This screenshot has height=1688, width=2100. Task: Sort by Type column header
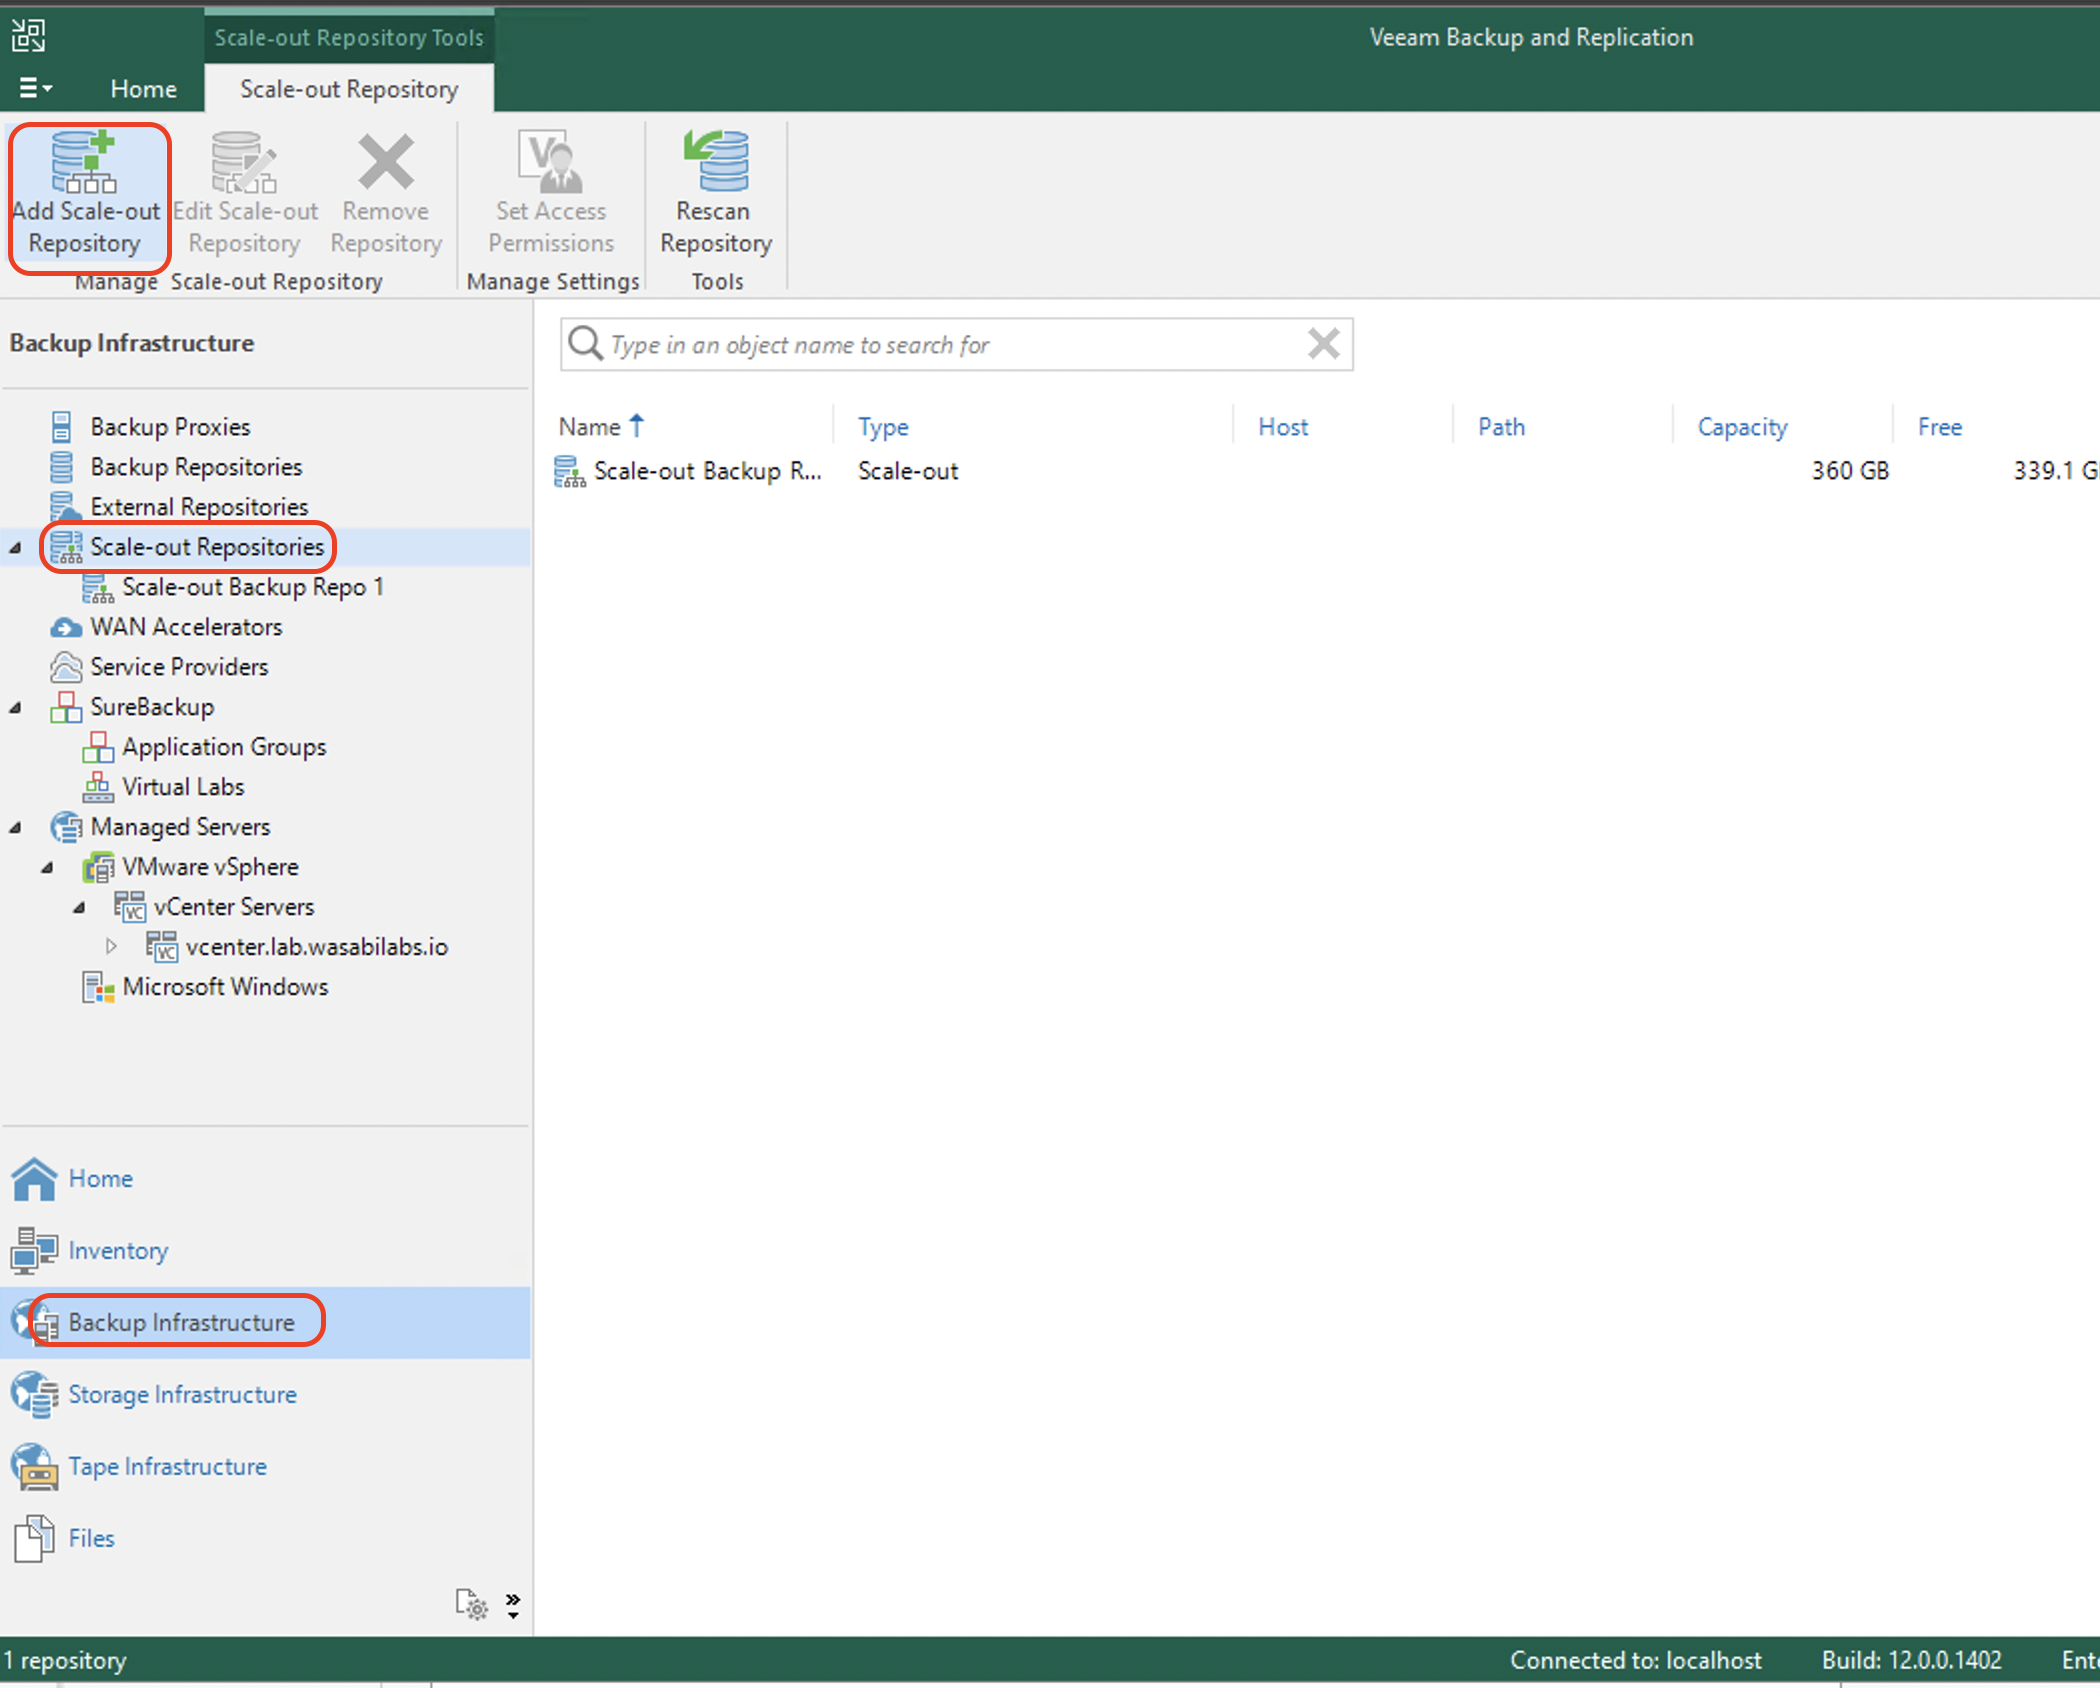point(883,427)
